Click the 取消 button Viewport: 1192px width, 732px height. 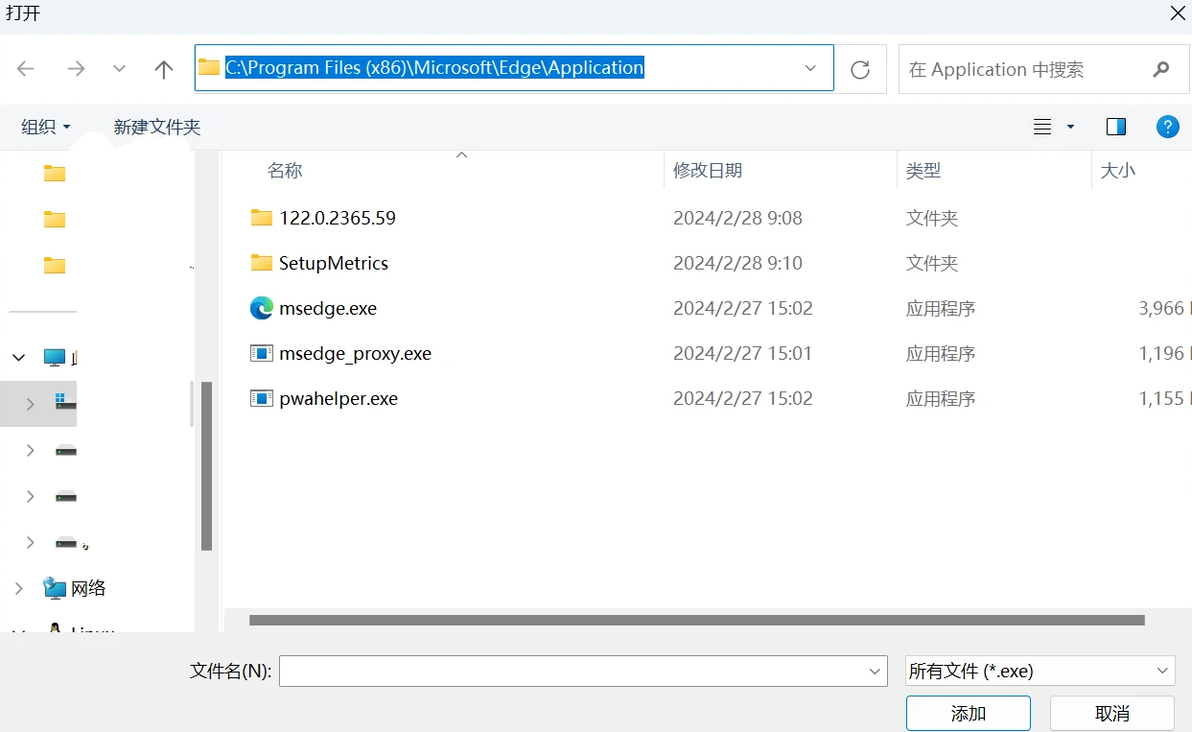1111,713
